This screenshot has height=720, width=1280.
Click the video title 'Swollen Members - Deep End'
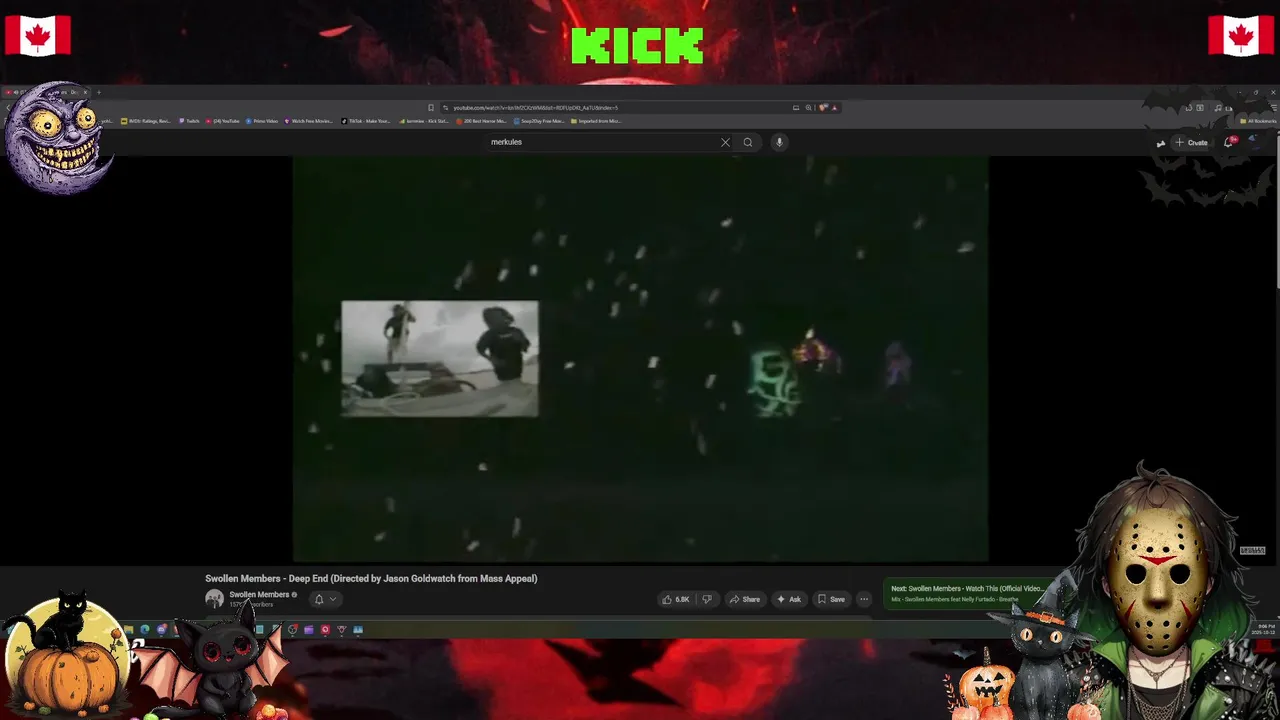(371, 578)
